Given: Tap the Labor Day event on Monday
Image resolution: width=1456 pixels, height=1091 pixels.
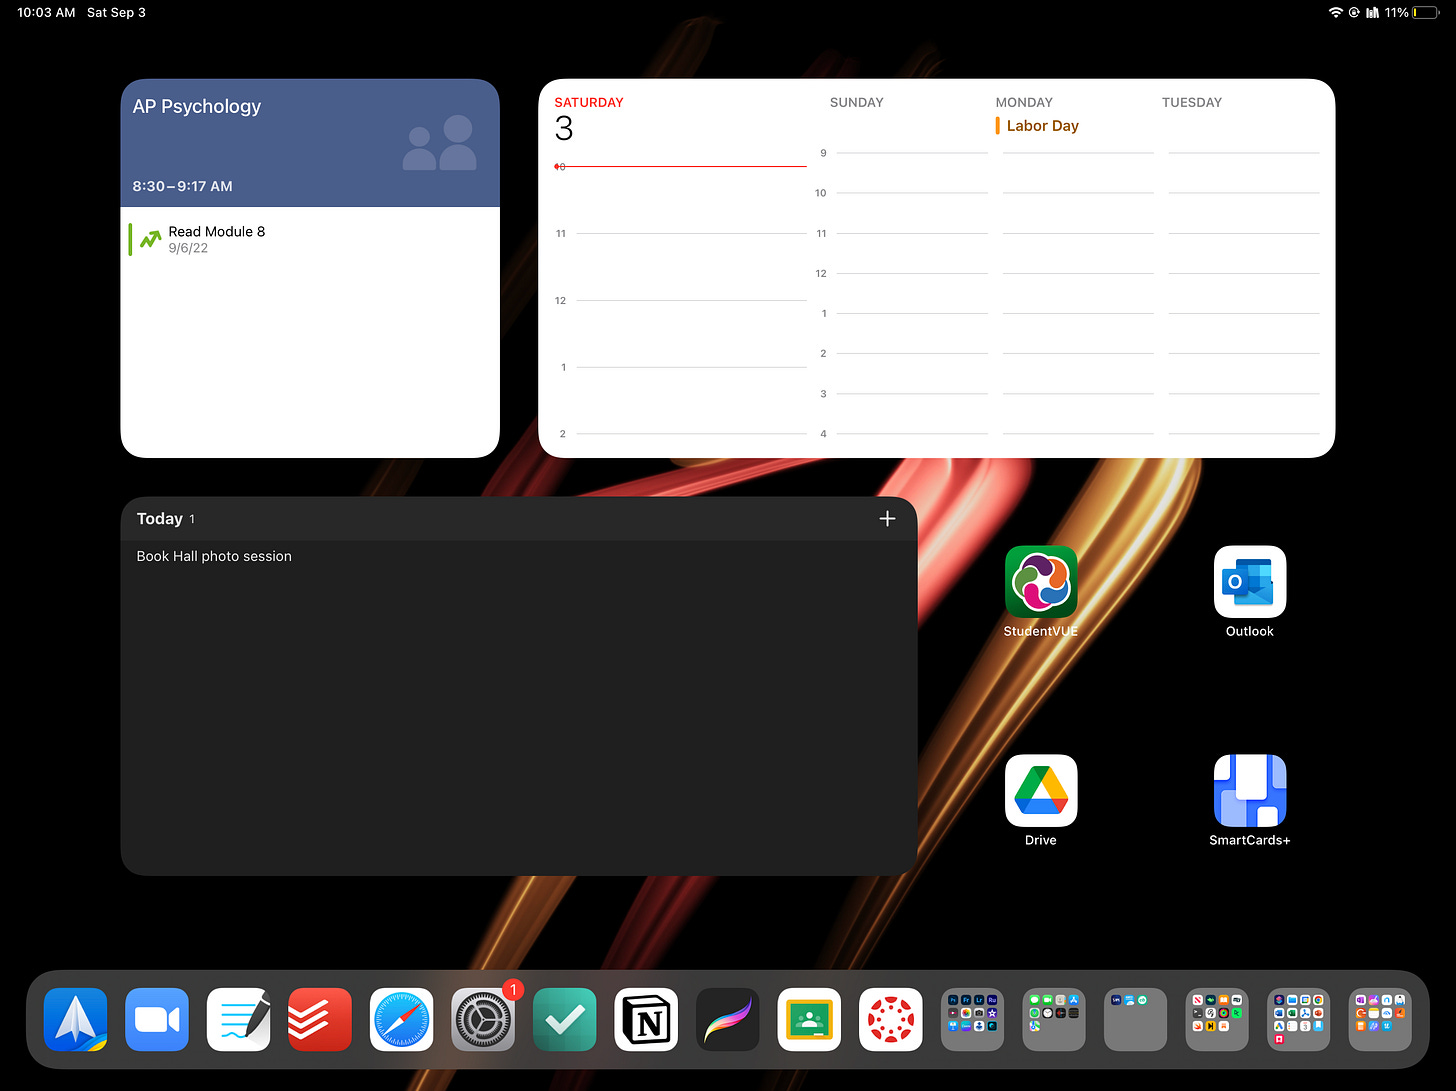Looking at the screenshot, I should tap(1042, 125).
